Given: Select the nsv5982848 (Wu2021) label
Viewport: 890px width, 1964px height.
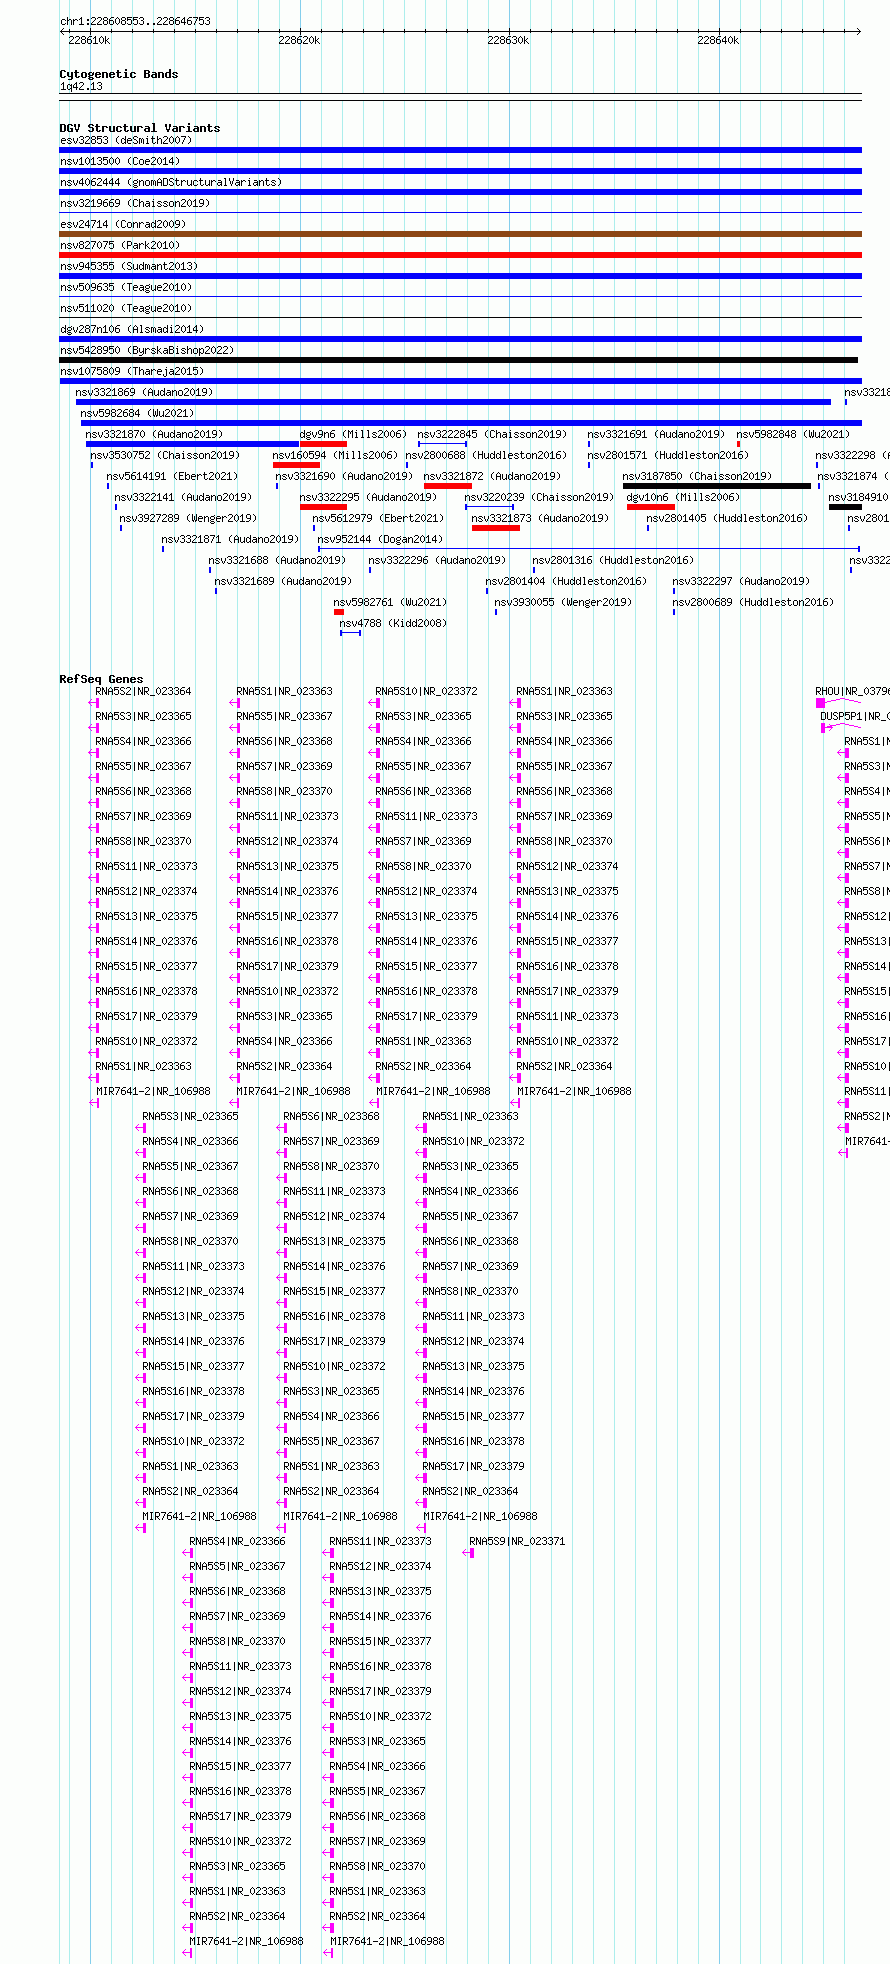Looking at the screenshot, I should coord(794,434).
